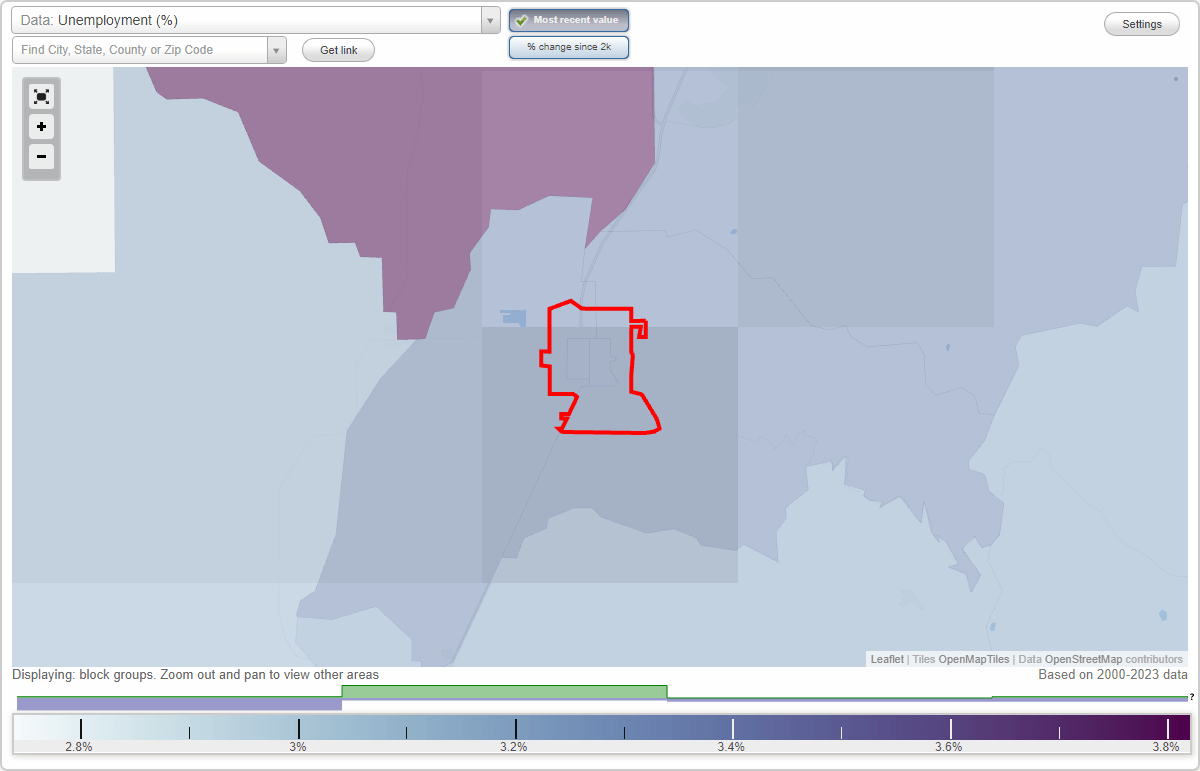Image resolution: width=1200 pixels, height=771 pixels.
Task: Zoom out with the minus button
Action: (41, 156)
